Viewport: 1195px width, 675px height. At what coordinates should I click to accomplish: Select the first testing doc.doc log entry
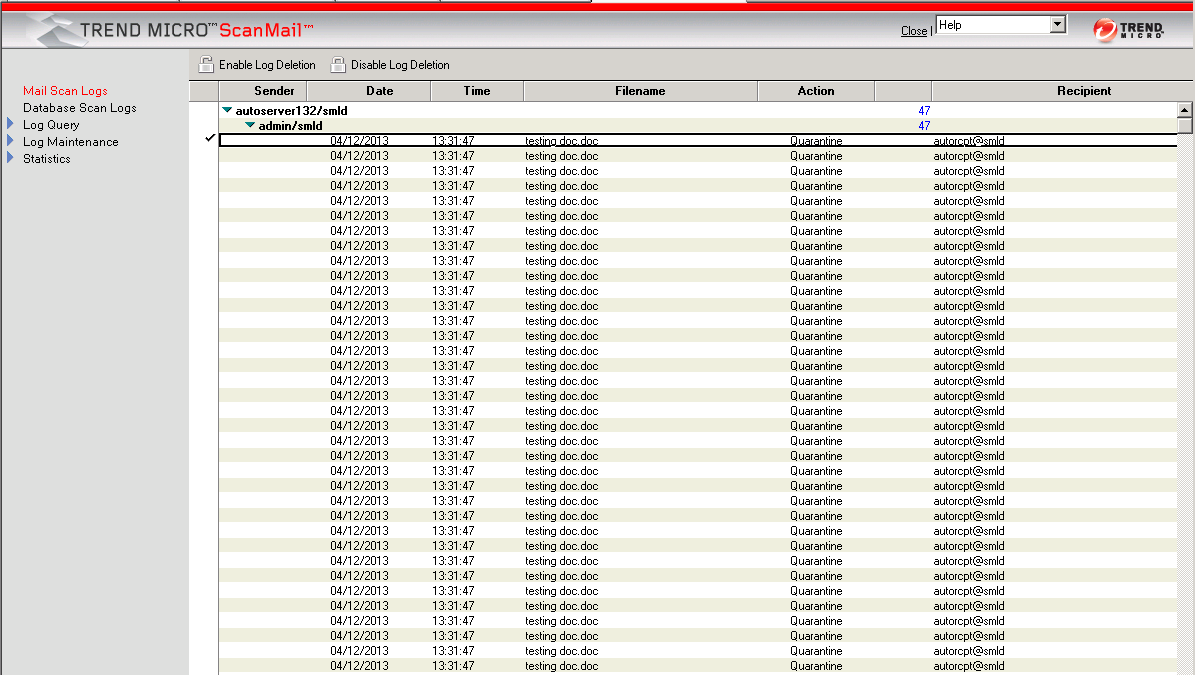click(x=561, y=141)
